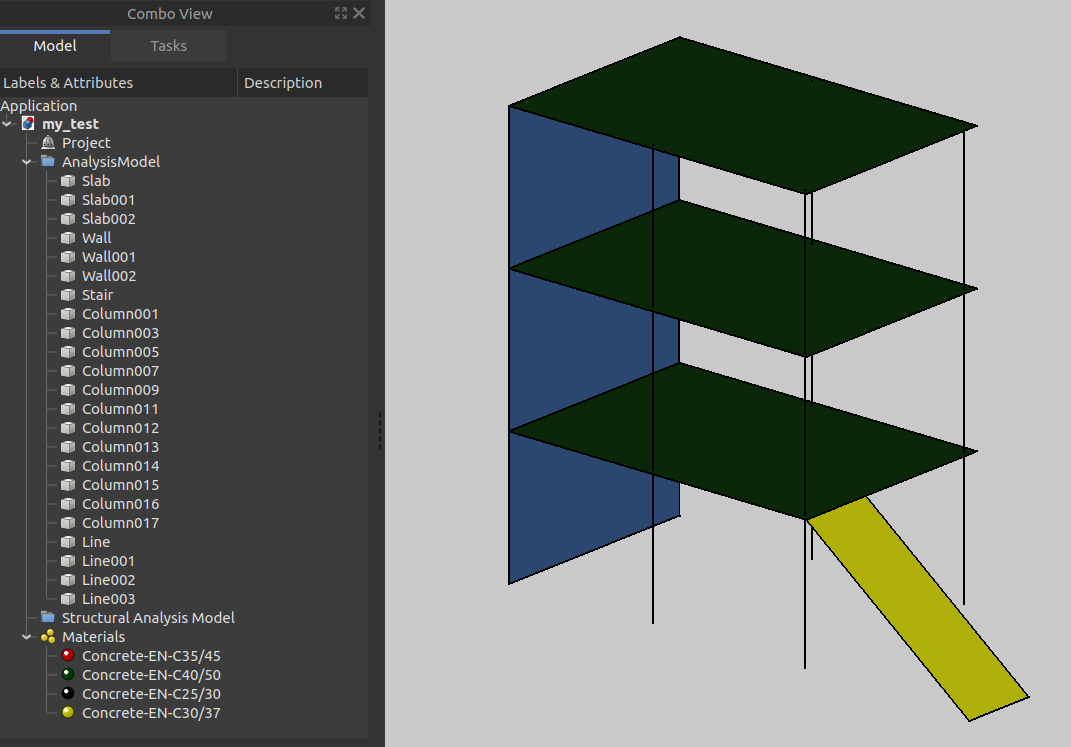
Task: Collapse the Materials tree group
Action: (x=27, y=637)
